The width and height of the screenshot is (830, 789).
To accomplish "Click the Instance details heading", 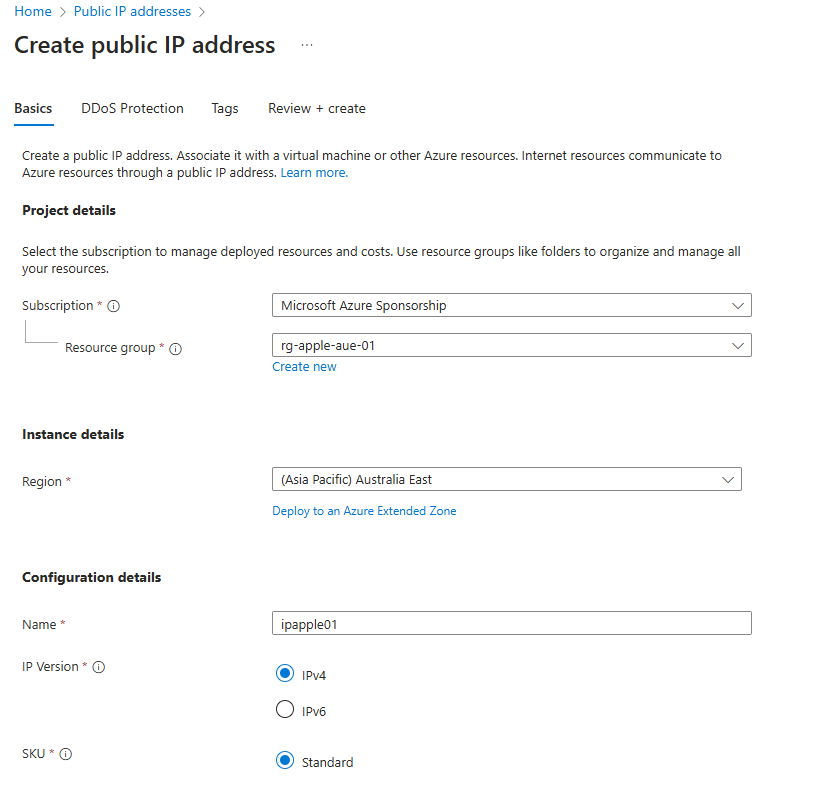I will [73, 434].
